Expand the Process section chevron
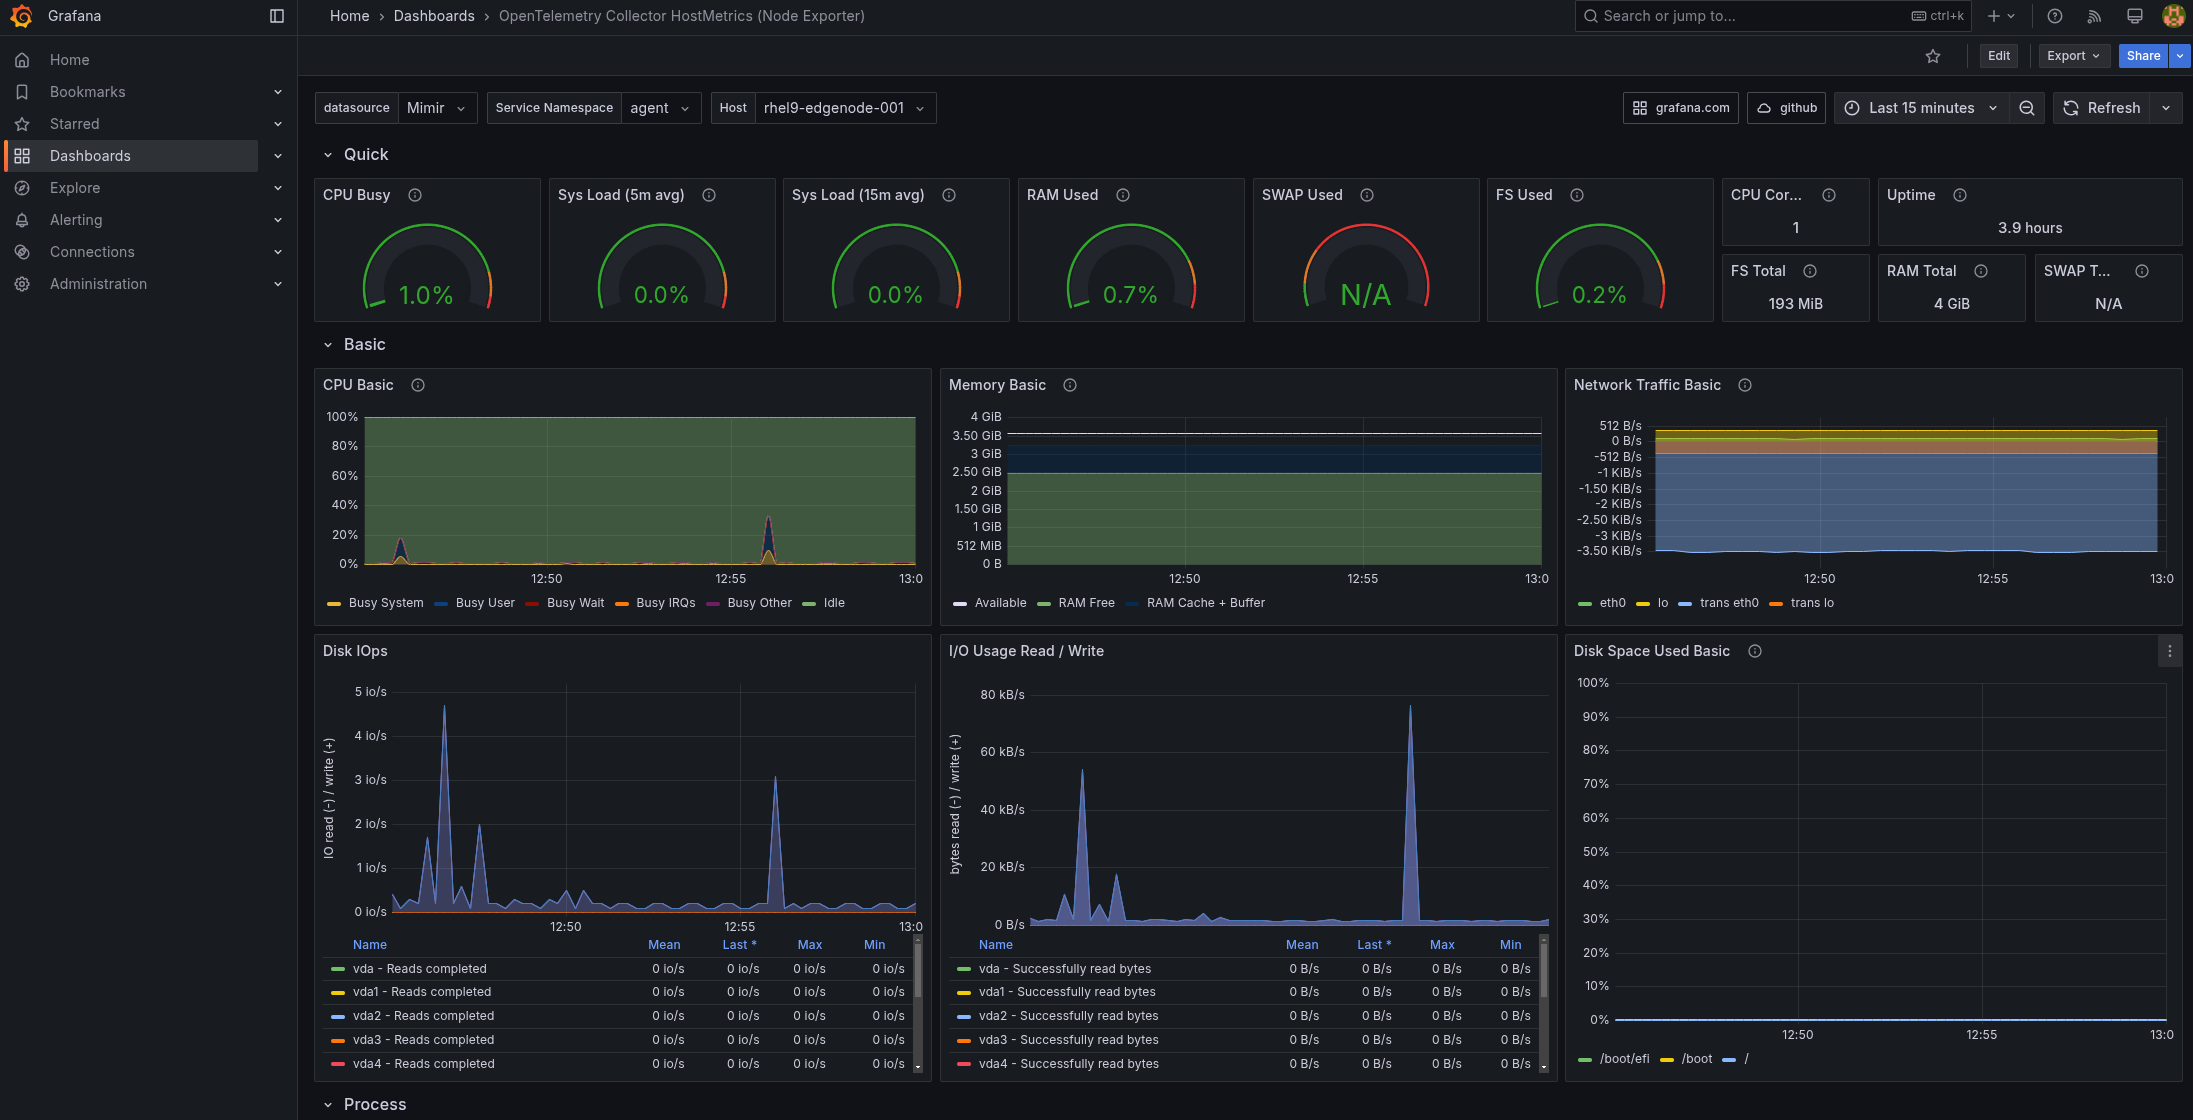 pyautogui.click(x=327, y=1103)
